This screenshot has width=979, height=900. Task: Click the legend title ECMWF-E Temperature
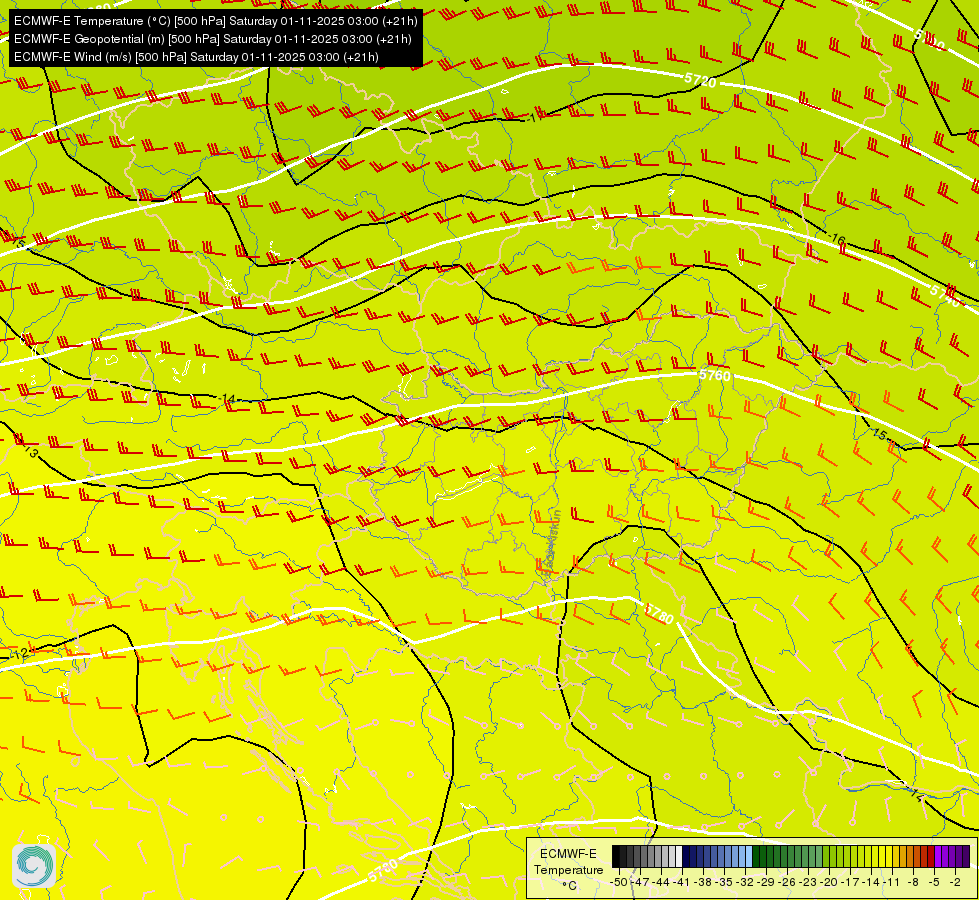pos(568,862)
